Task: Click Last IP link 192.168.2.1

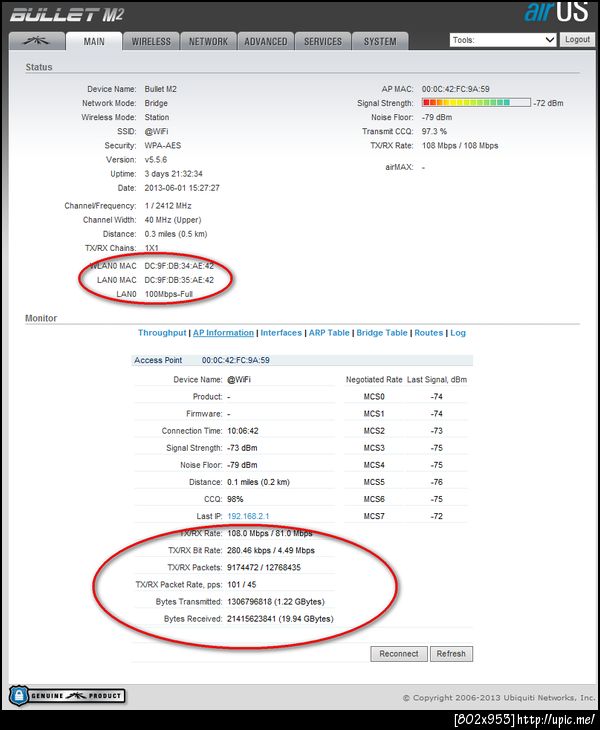Action: [248, 516]
